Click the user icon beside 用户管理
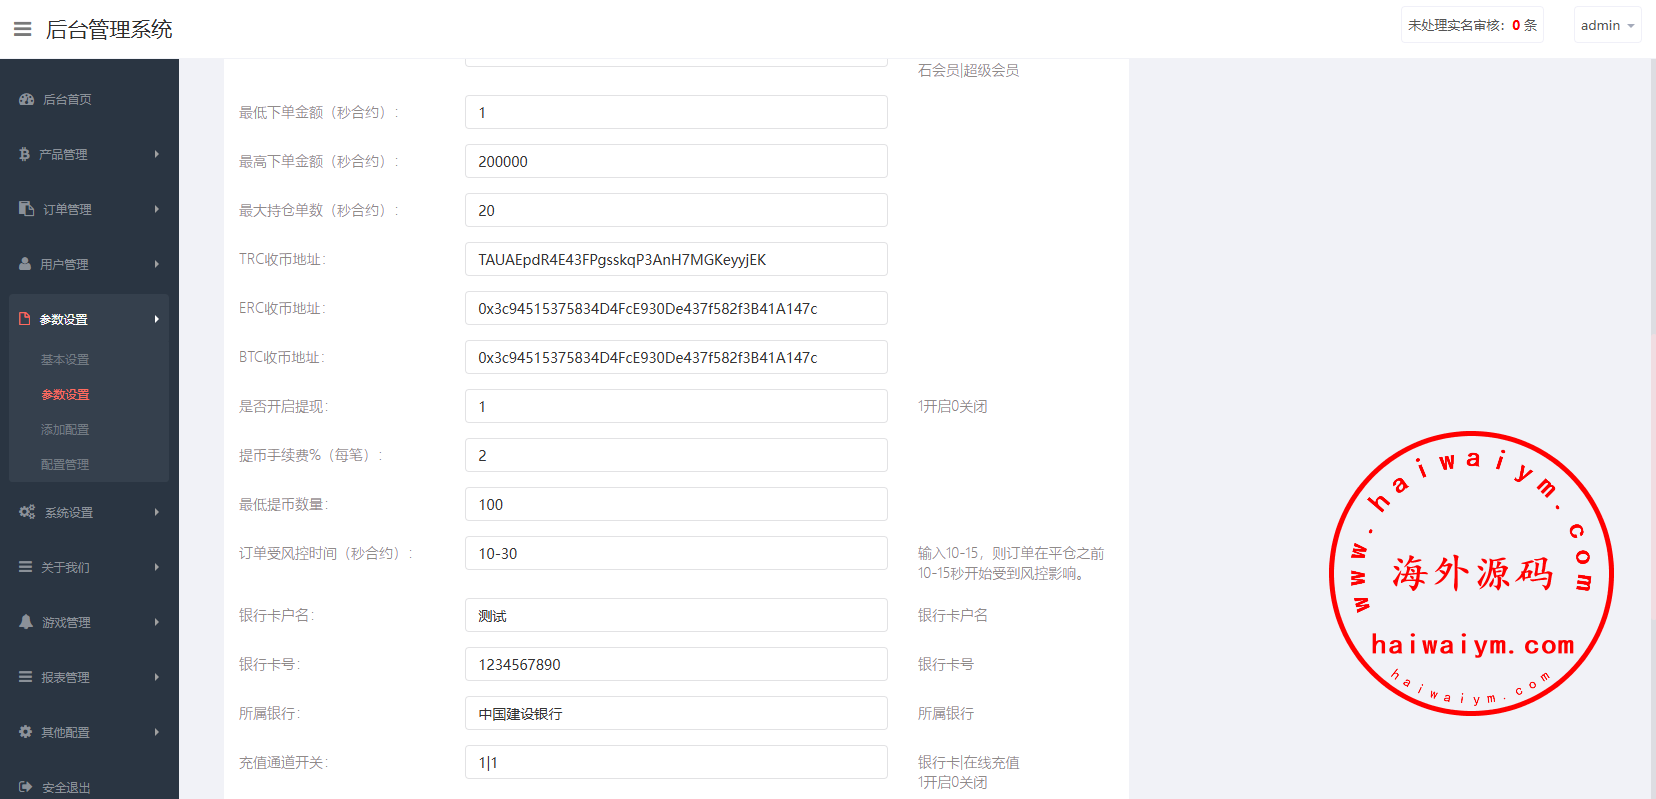 pyautogui.click(x=25, y=264)
